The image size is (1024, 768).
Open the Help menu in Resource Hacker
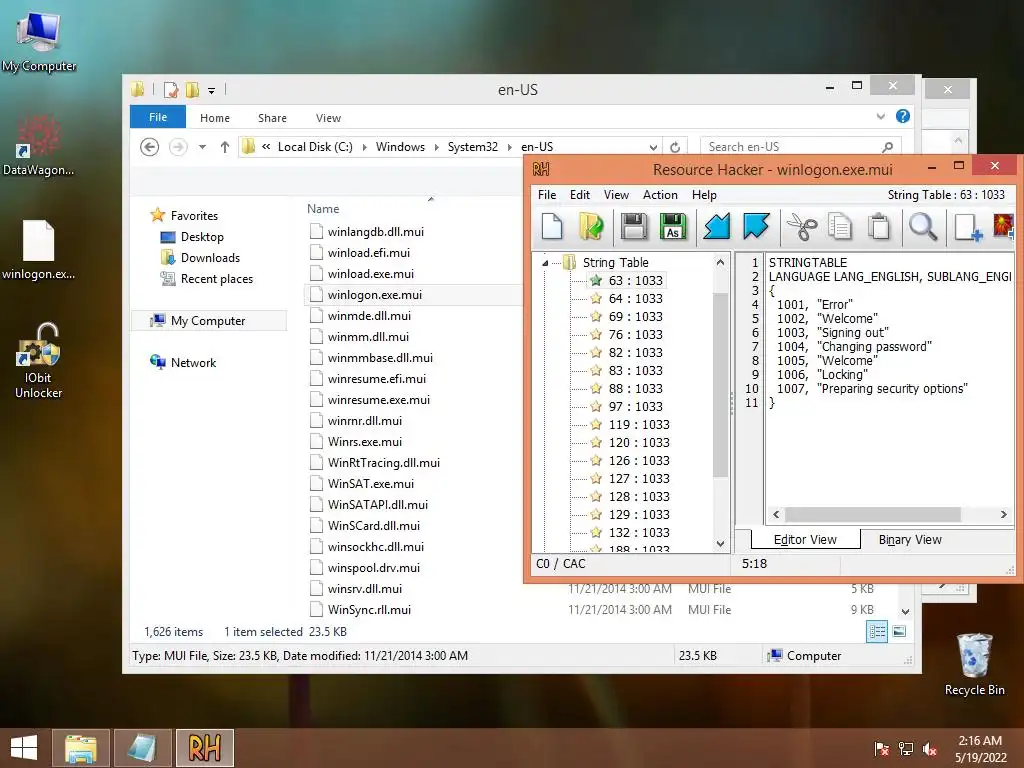pyautogui.click(x=704, y=195)
